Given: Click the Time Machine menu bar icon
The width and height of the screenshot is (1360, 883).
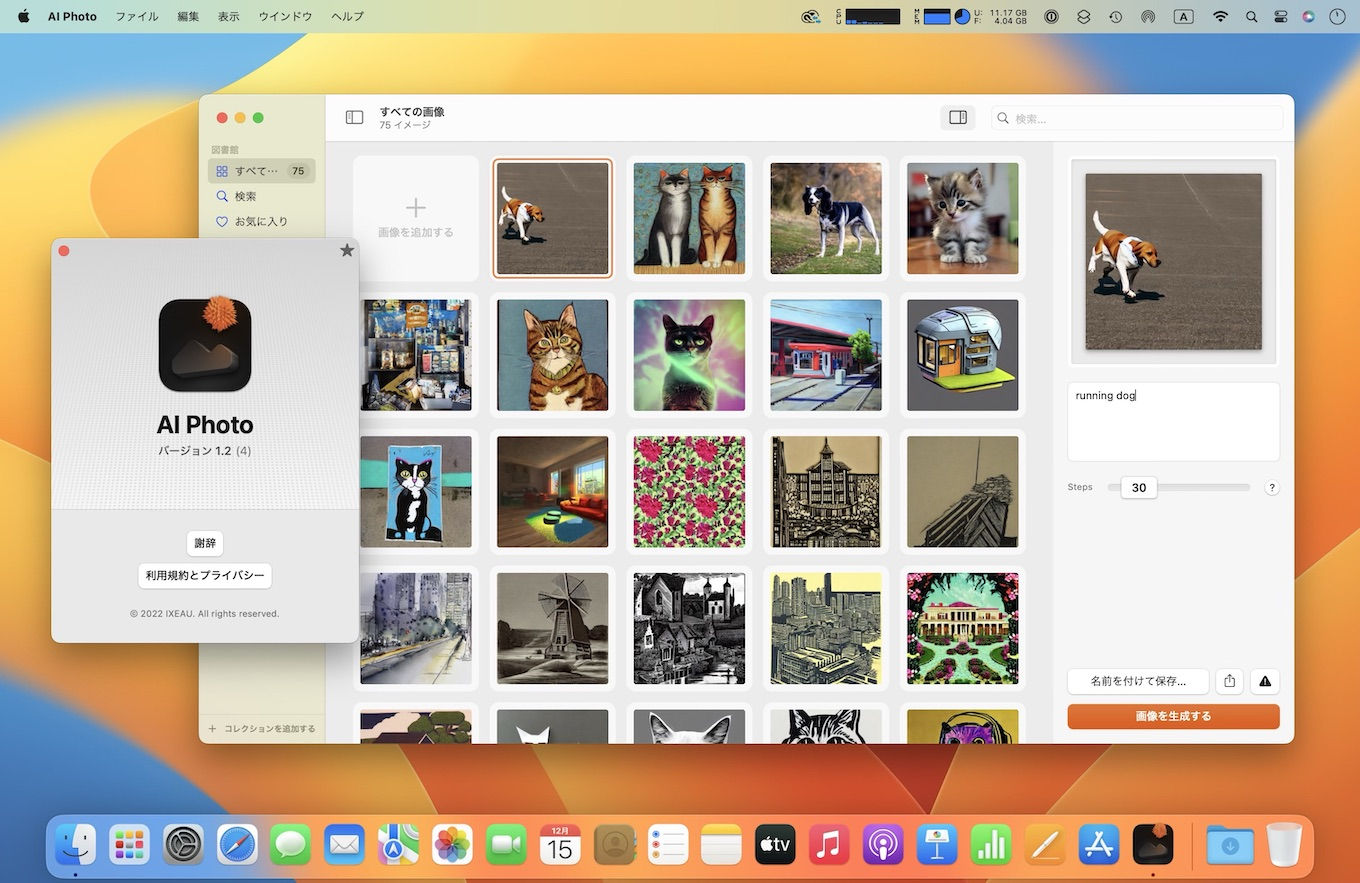Looking at the screenshot, I should coord(1115,17).
